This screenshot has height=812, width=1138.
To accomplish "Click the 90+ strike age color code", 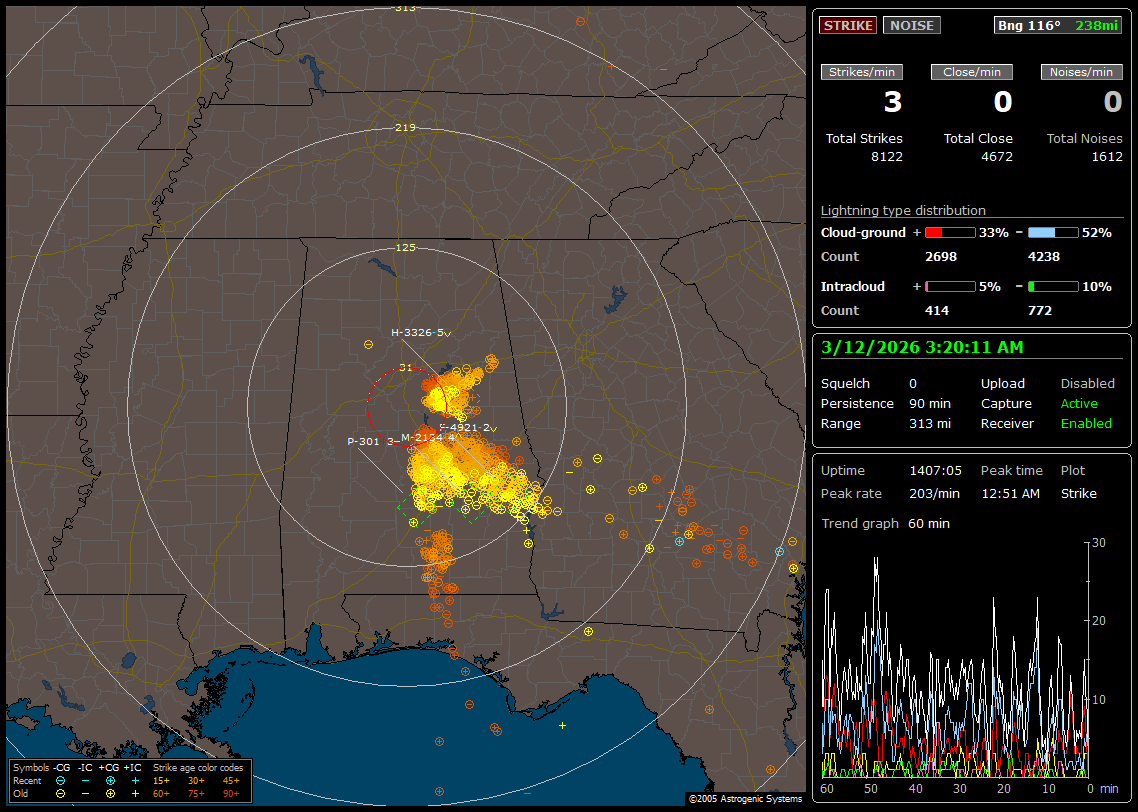I will [232, 793].
